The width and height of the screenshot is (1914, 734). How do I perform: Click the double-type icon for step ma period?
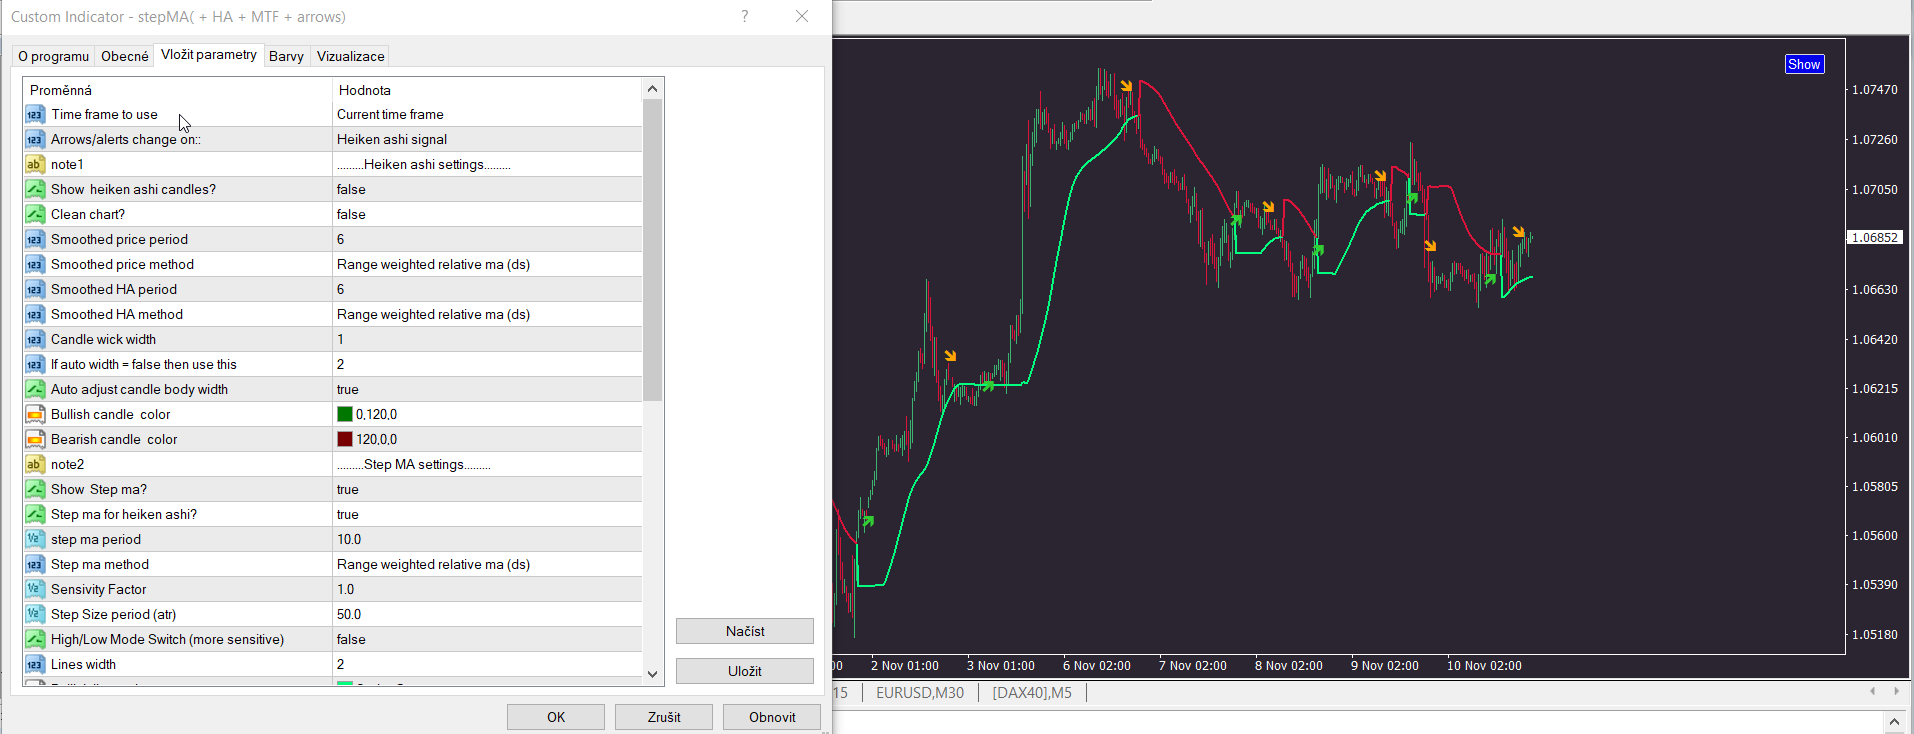point(35,539)
